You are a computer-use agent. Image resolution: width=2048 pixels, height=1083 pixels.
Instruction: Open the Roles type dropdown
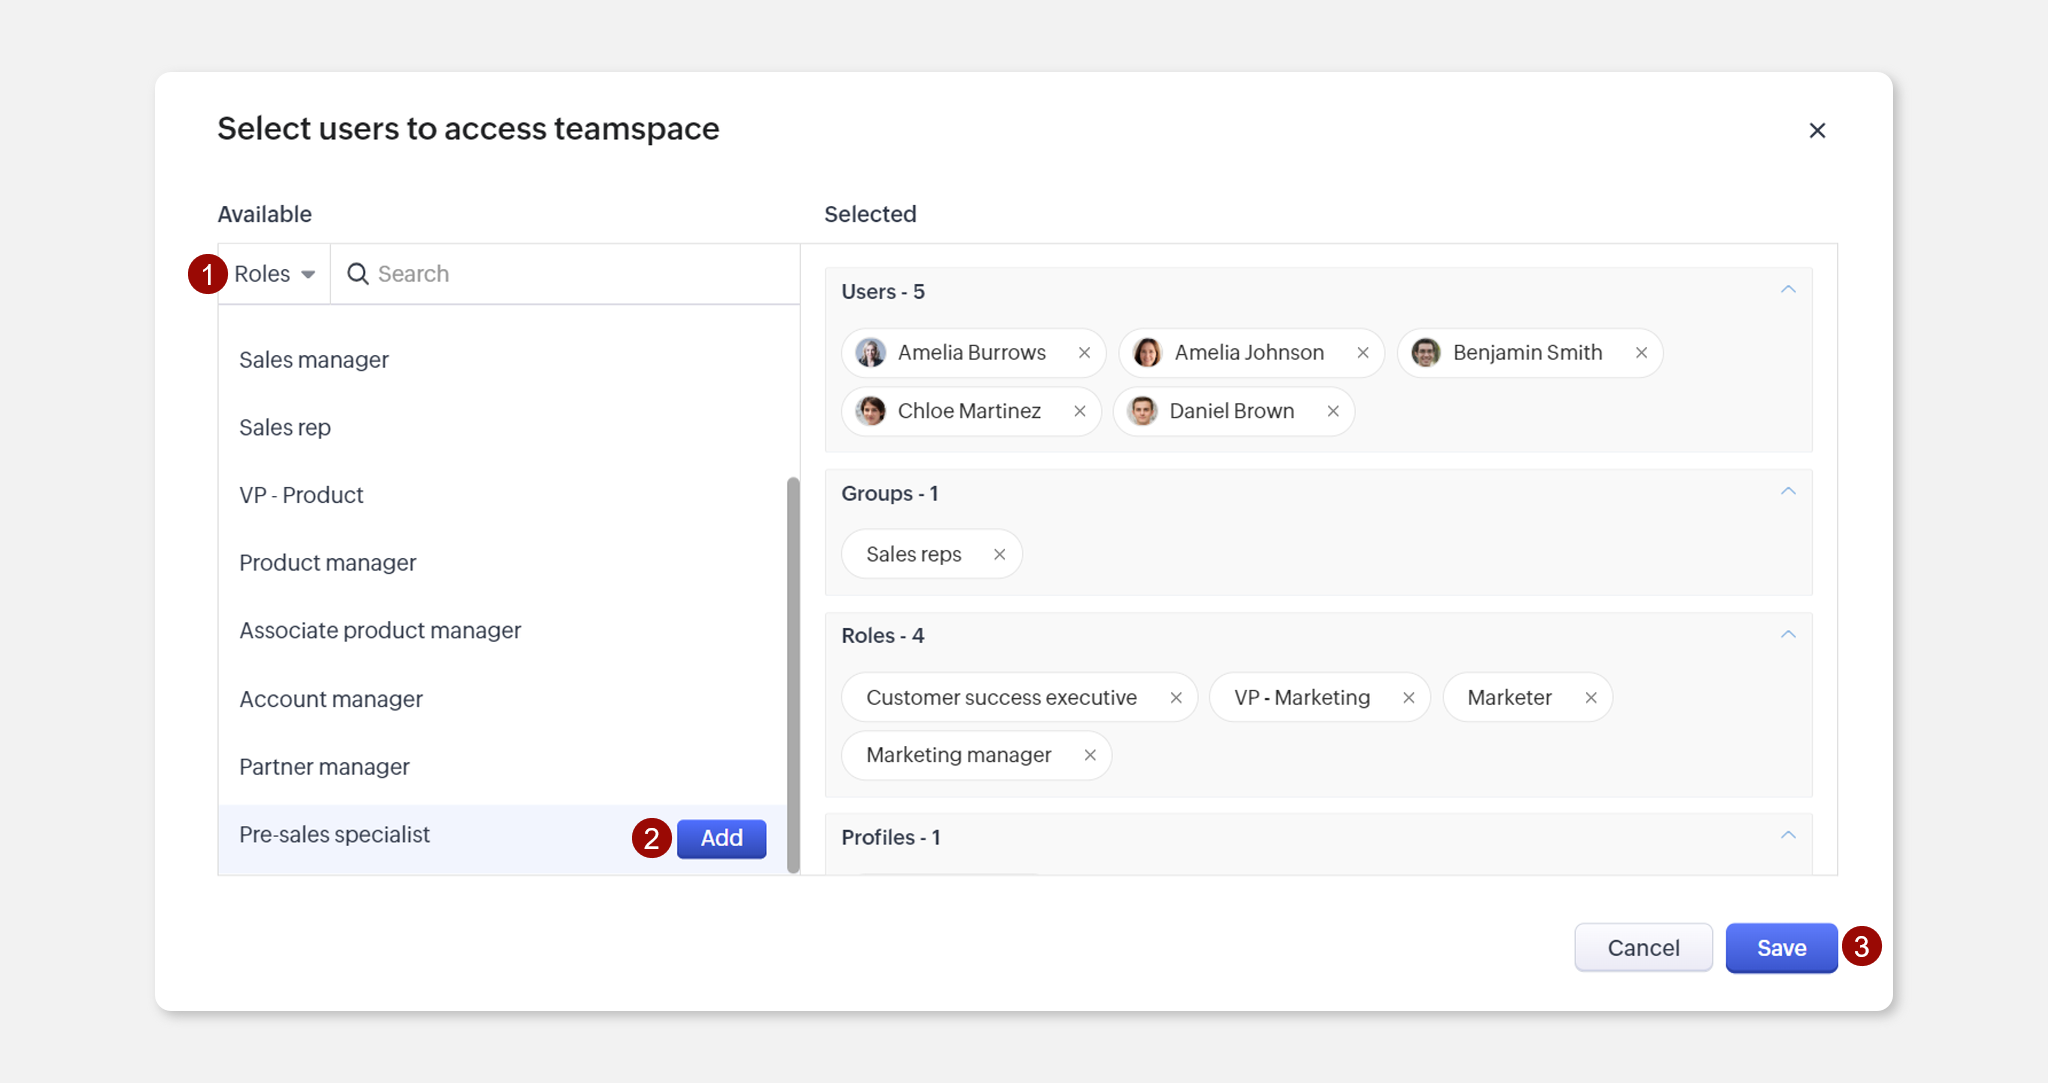[x=274, y=274]
